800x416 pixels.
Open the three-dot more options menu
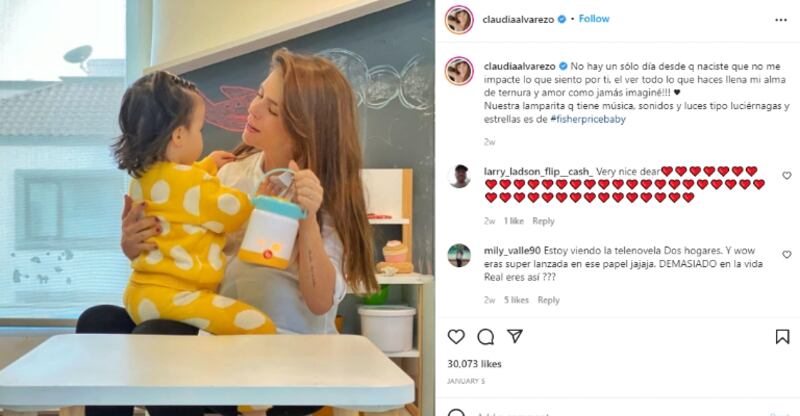tap(781, 20)
